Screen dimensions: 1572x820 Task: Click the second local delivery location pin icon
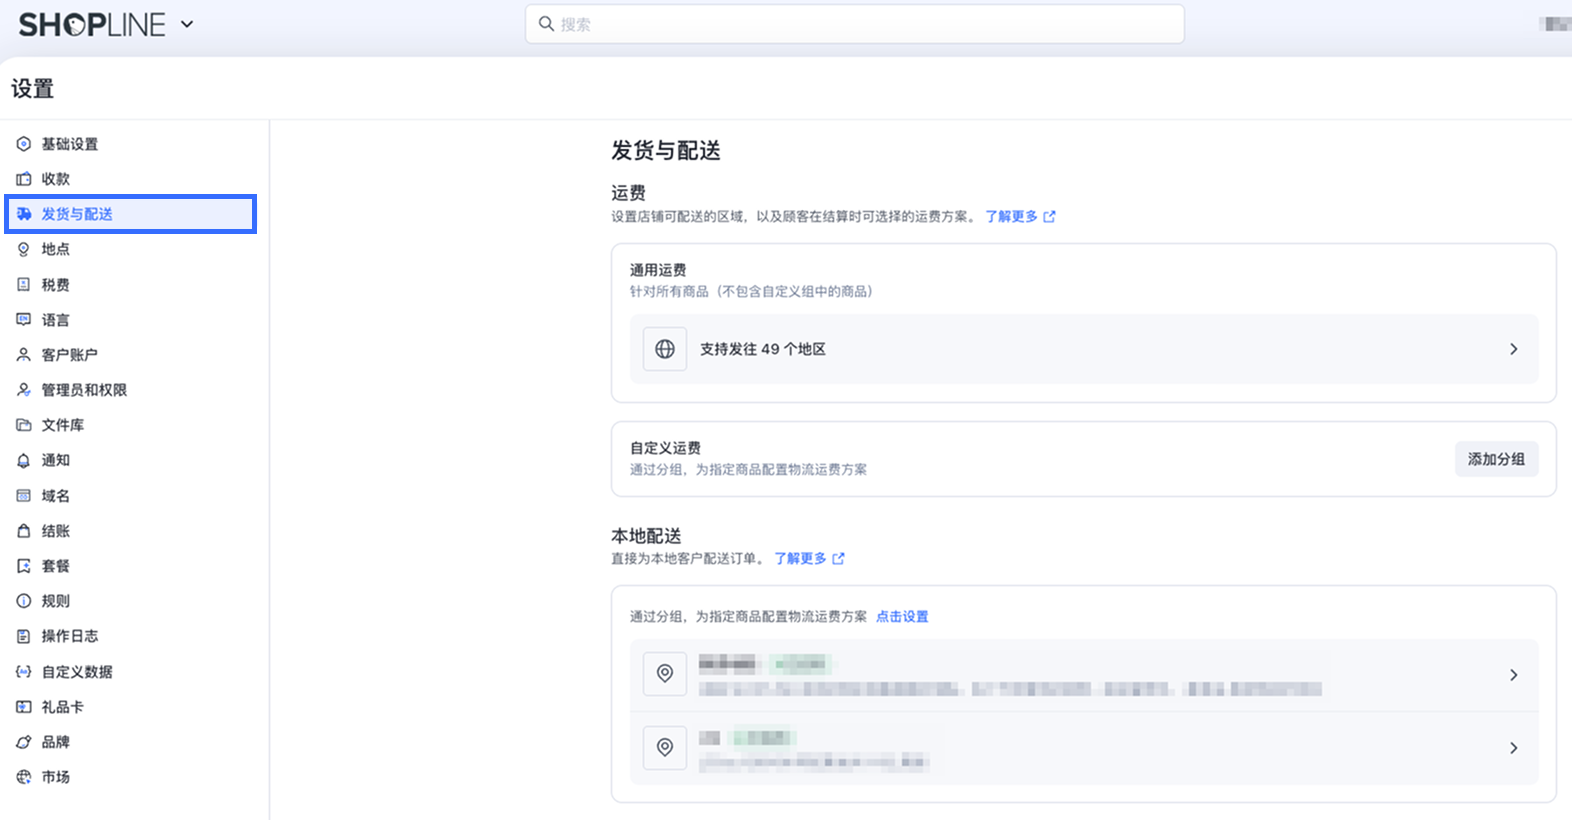click(665, 748)
